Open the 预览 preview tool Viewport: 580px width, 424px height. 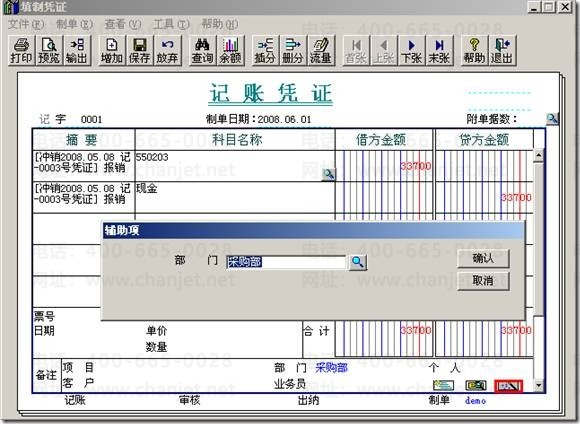(49, 51)
